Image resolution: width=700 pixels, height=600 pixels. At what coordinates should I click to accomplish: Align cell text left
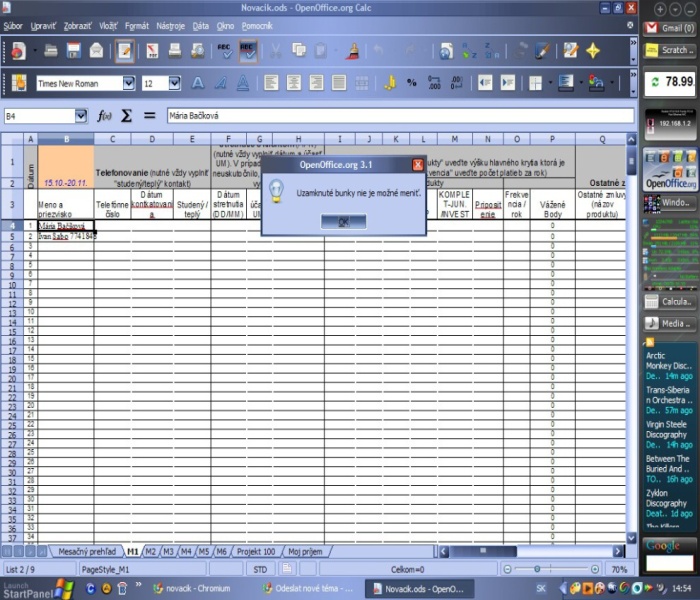271,83
